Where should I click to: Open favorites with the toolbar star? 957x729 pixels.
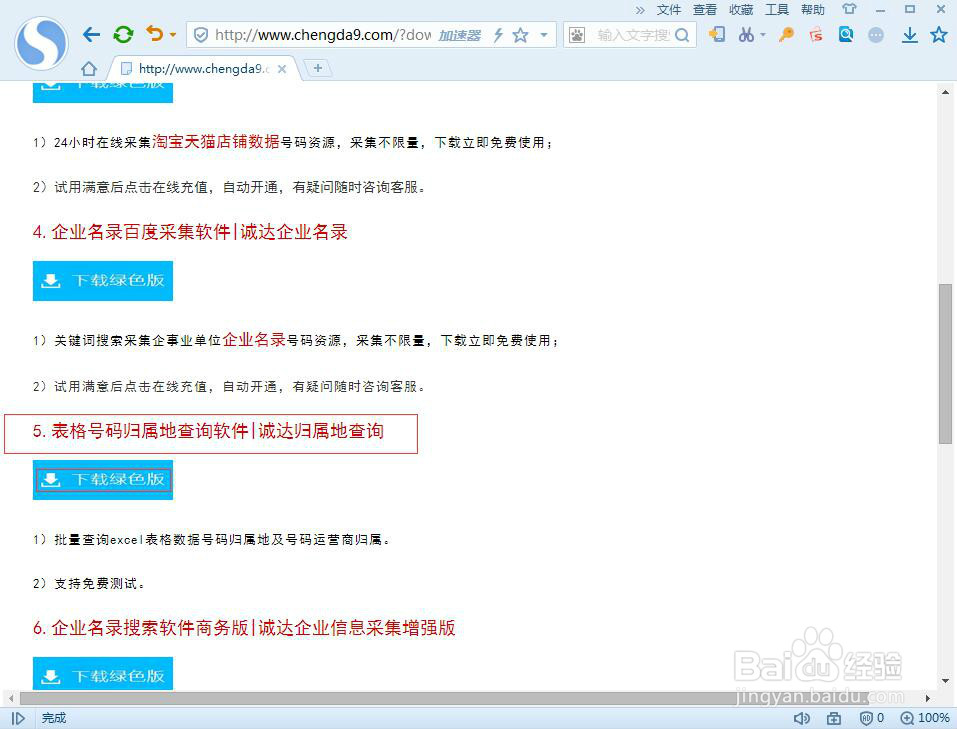point(939,35)
